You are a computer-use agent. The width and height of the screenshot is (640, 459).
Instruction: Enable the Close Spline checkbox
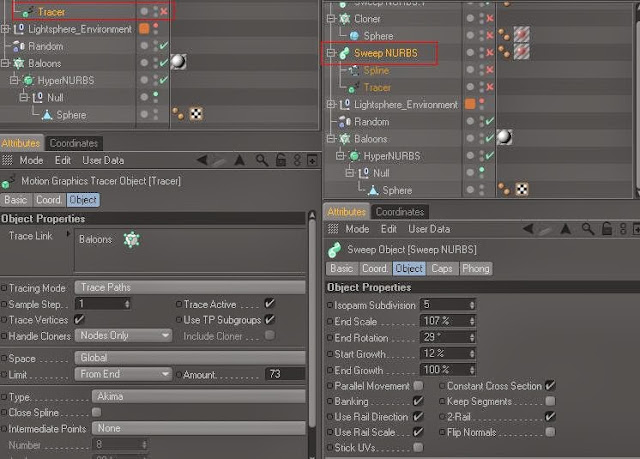tap(97, 412)
